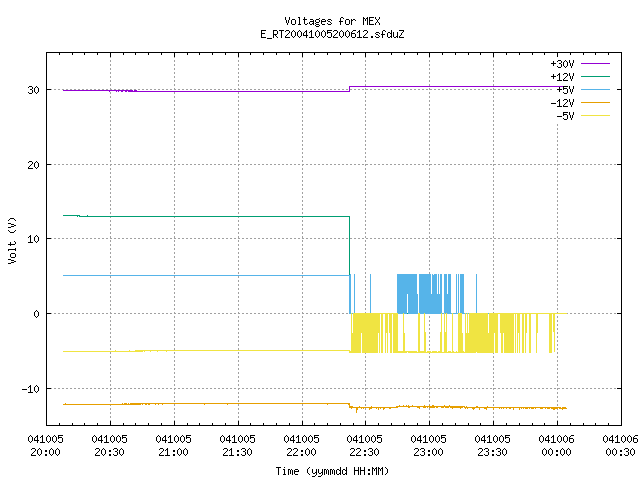Click the +30V legend label
640x480 pixels.
(x=562, y=64)
